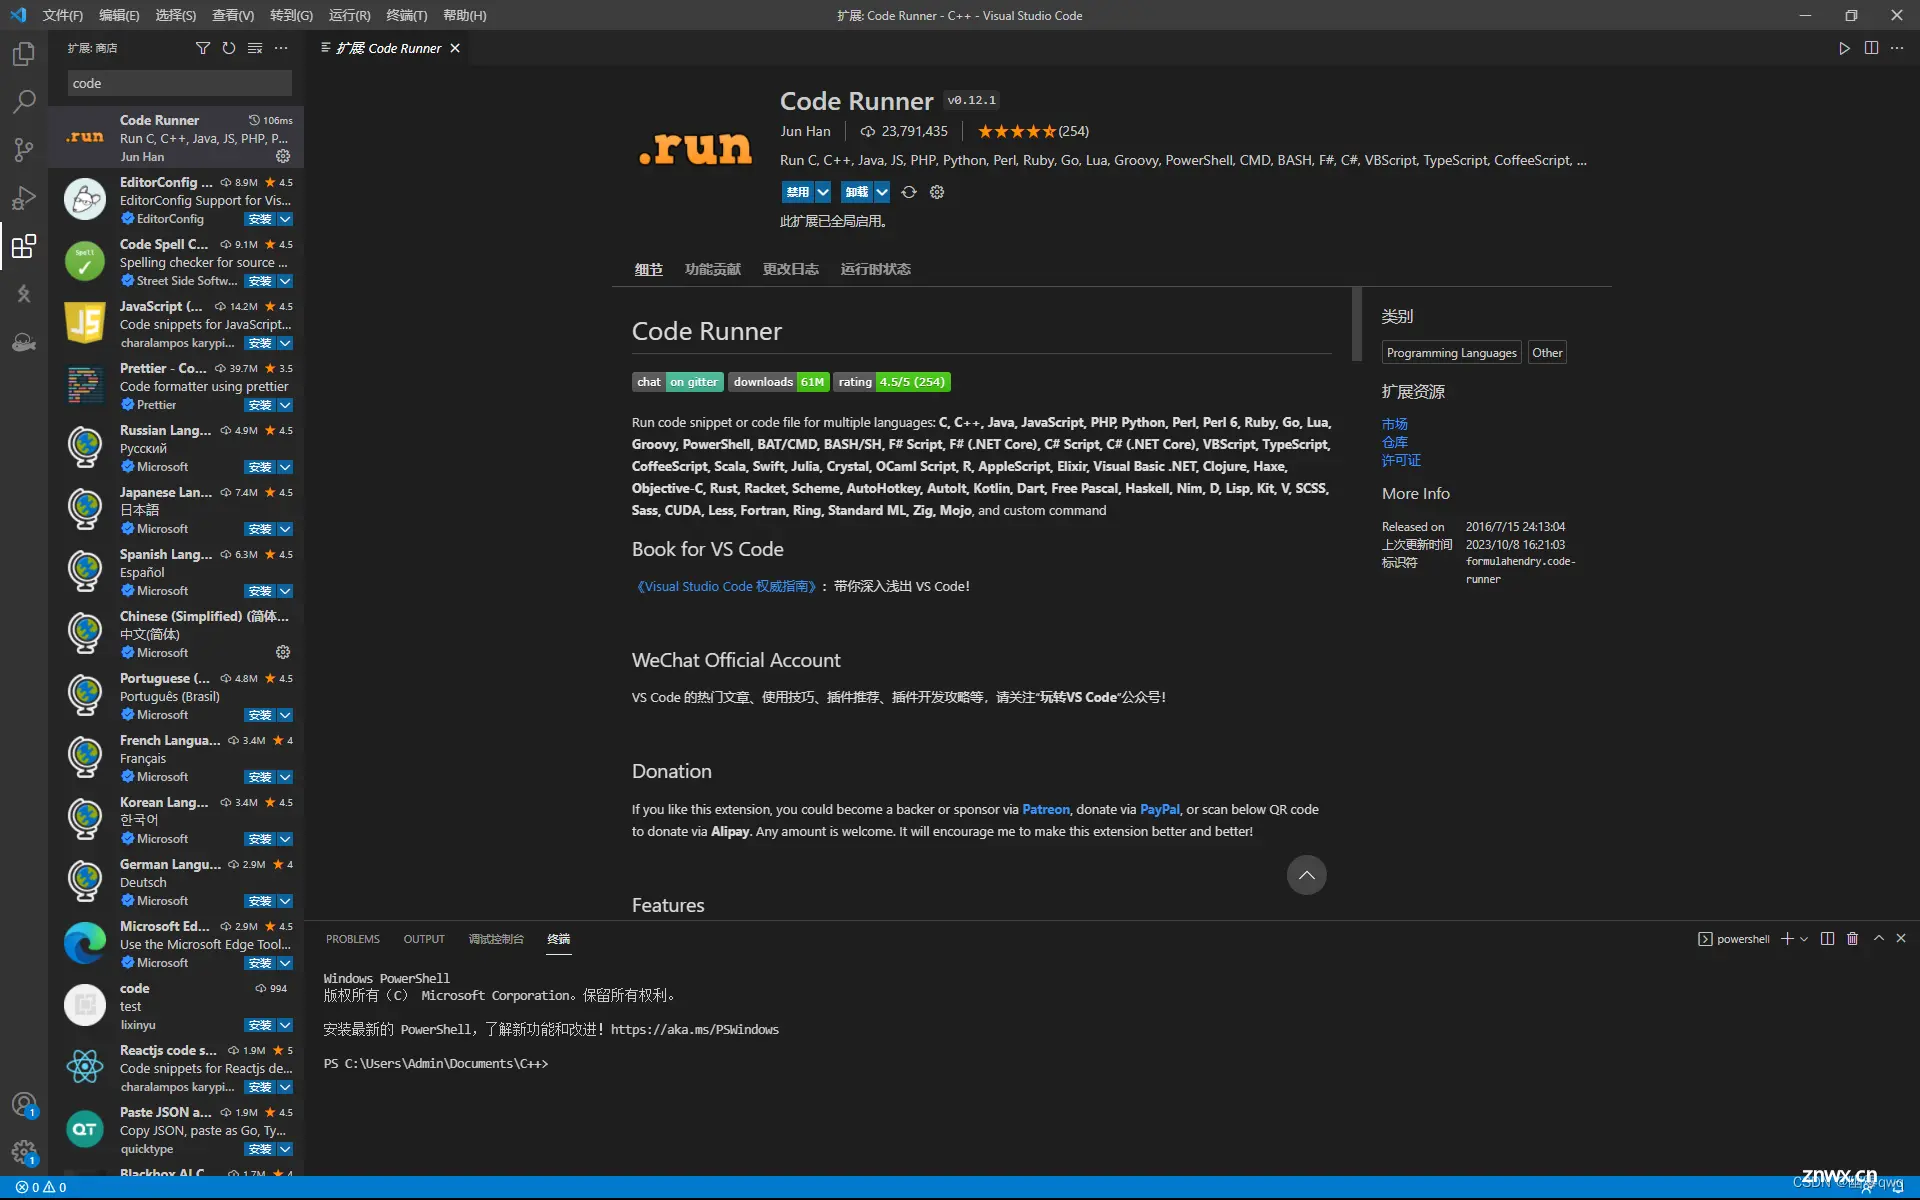Install the Japanese Language Pack
Screen dimensions: 1920x1200
pyautogui.click(x=260, y=529)
